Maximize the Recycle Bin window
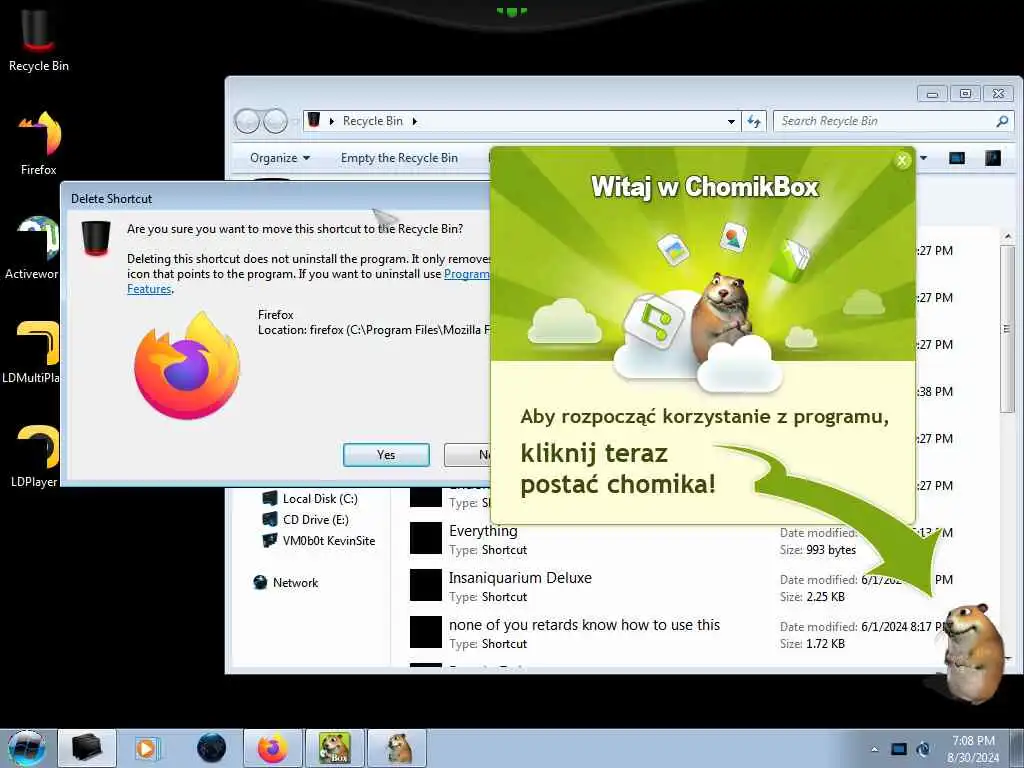Viewport: 1024px width, 768px height. point(965,94)
